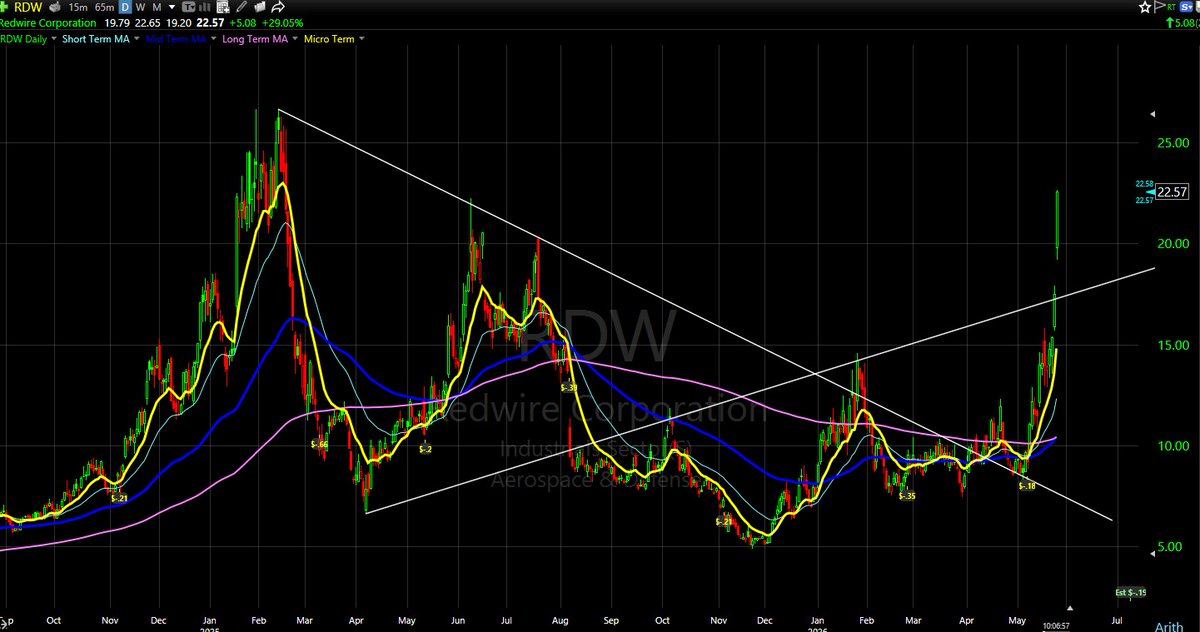
Task: Click the $-.35 earnings marker
Action: click(x=907, y=496)
